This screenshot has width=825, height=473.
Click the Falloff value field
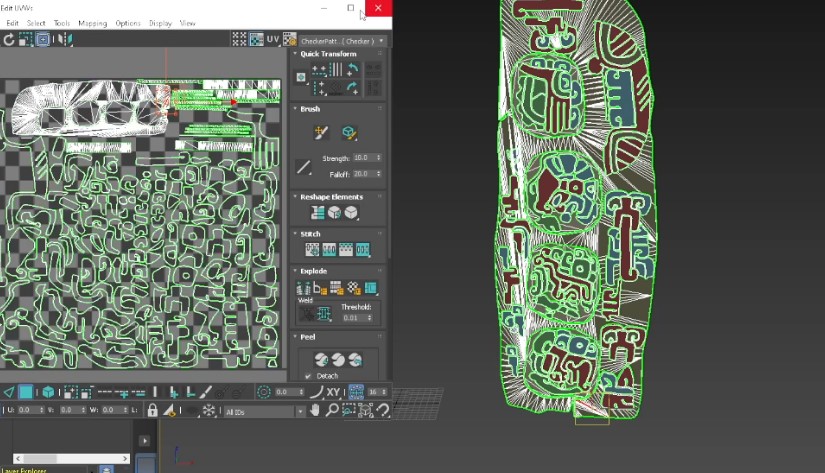[x=364, y=174]
